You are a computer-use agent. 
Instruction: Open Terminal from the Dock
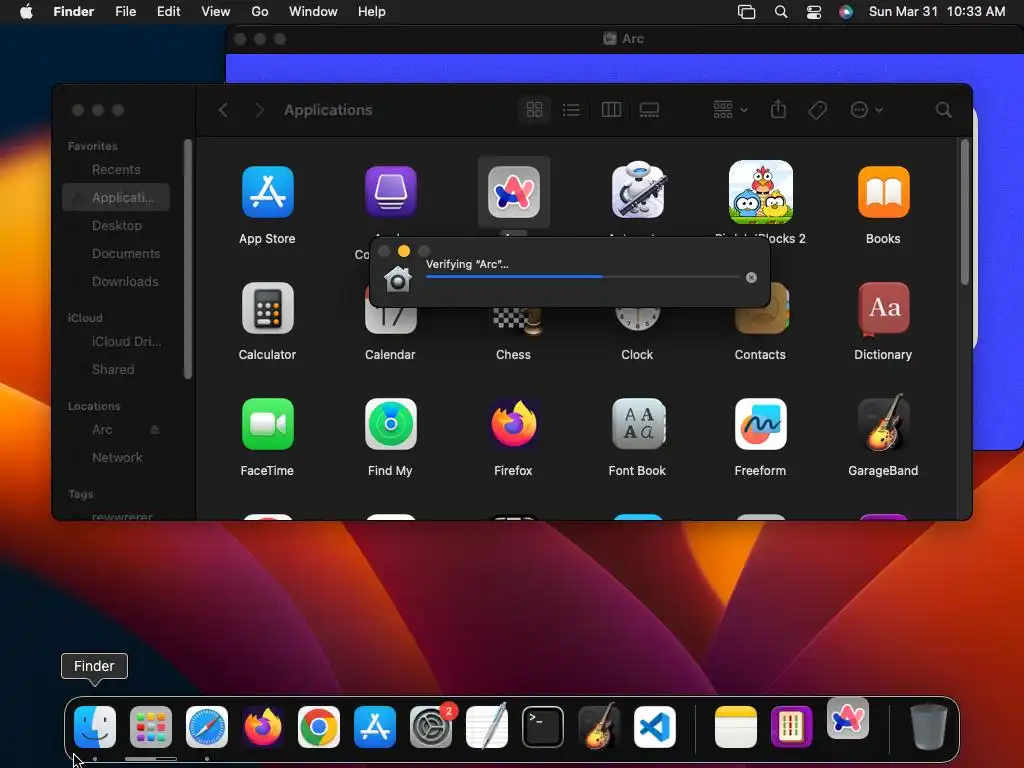tap(543, 726)
